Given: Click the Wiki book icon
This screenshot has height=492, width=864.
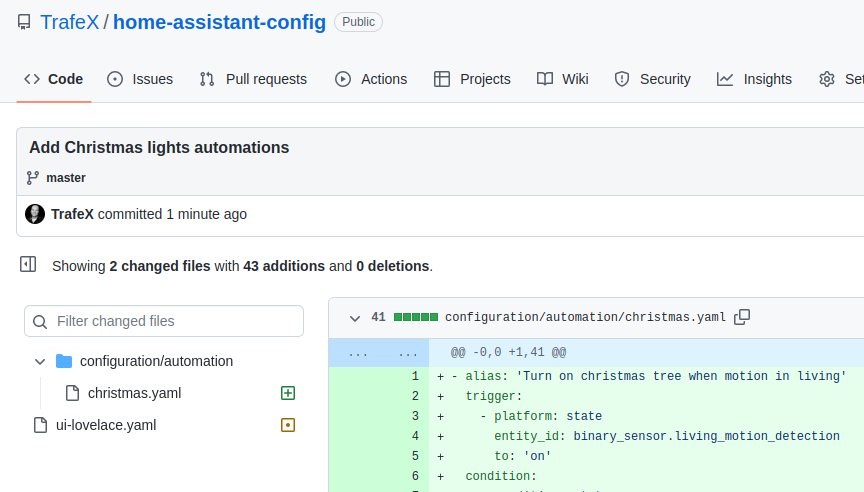Looking at the screenshot, I should [545, 79].
